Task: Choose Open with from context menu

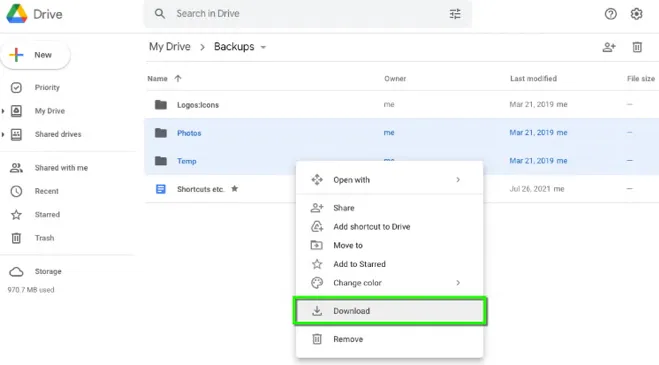Action: click(x=390, y=180)
